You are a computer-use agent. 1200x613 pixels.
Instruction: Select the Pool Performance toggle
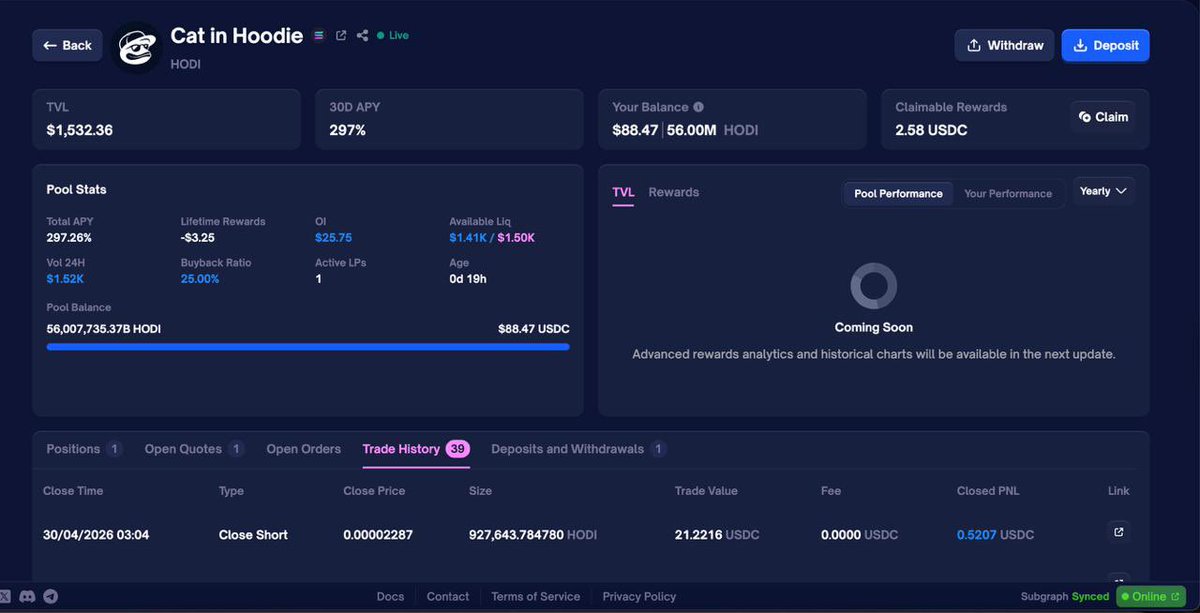[x=898, y=193]
